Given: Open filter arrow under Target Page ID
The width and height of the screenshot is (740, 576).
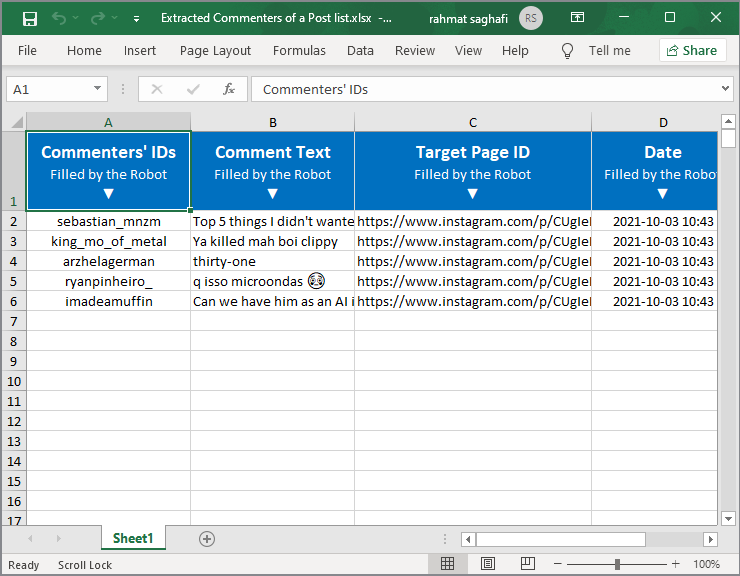Looking at the screenshot, I should 472,194.
